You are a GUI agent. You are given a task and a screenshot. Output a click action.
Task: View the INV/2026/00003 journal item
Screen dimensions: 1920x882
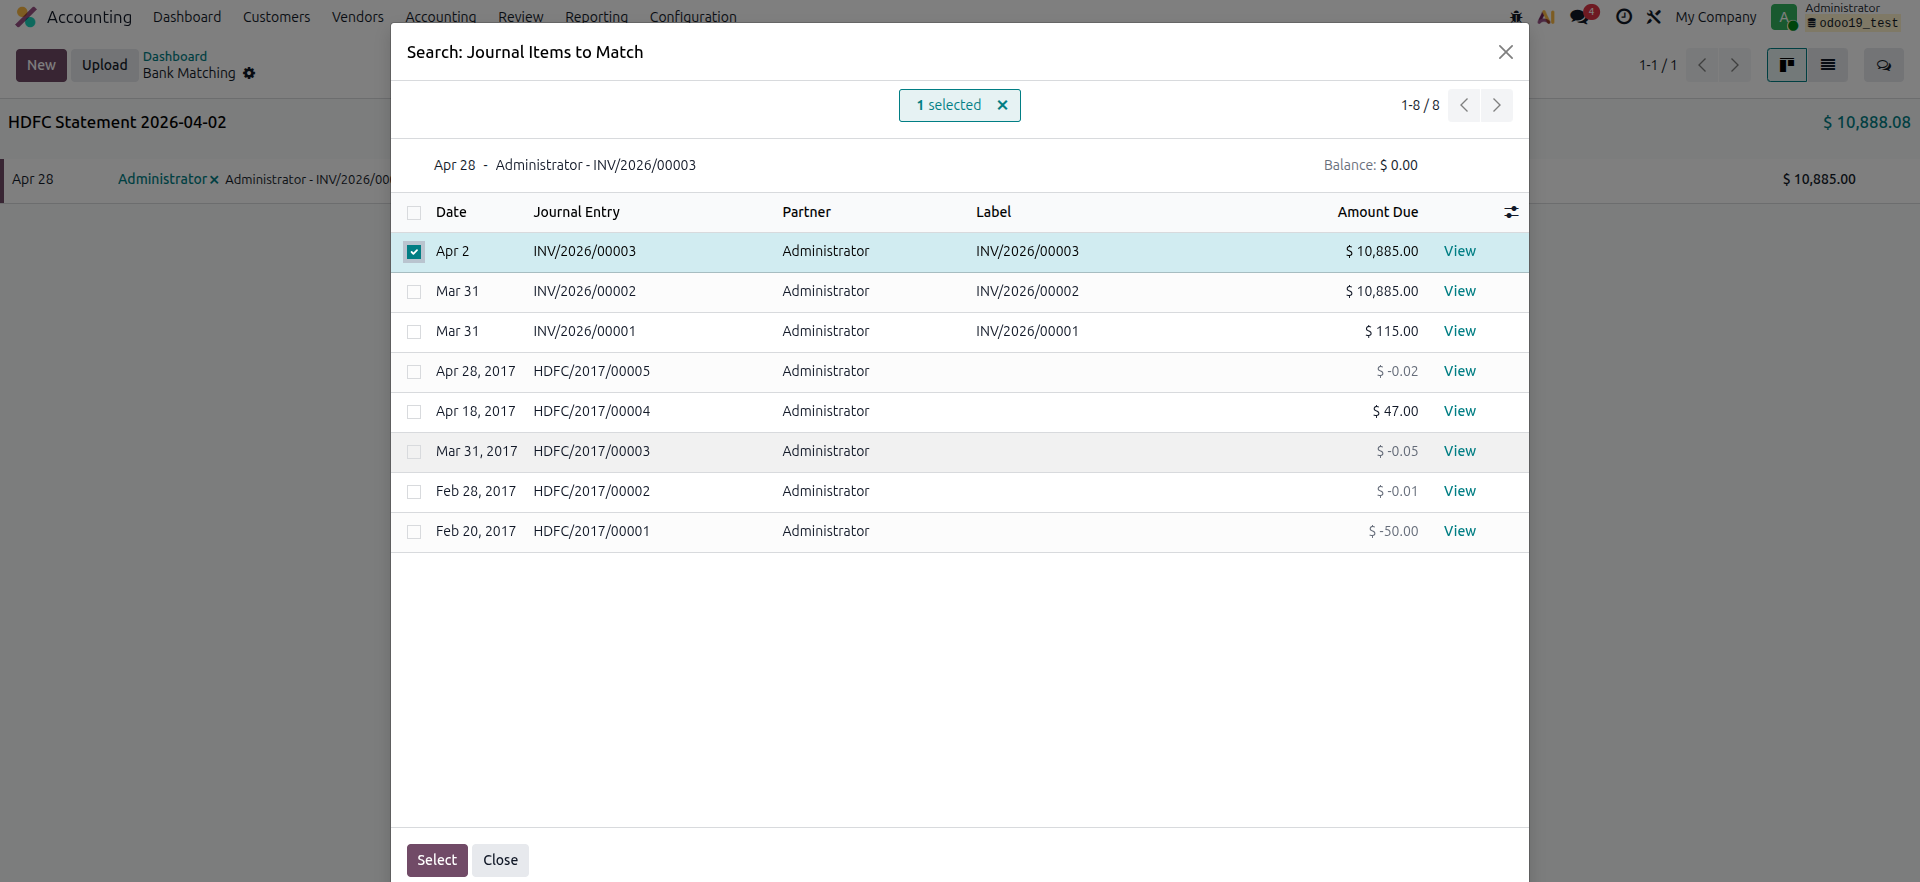pos(1459,251)
